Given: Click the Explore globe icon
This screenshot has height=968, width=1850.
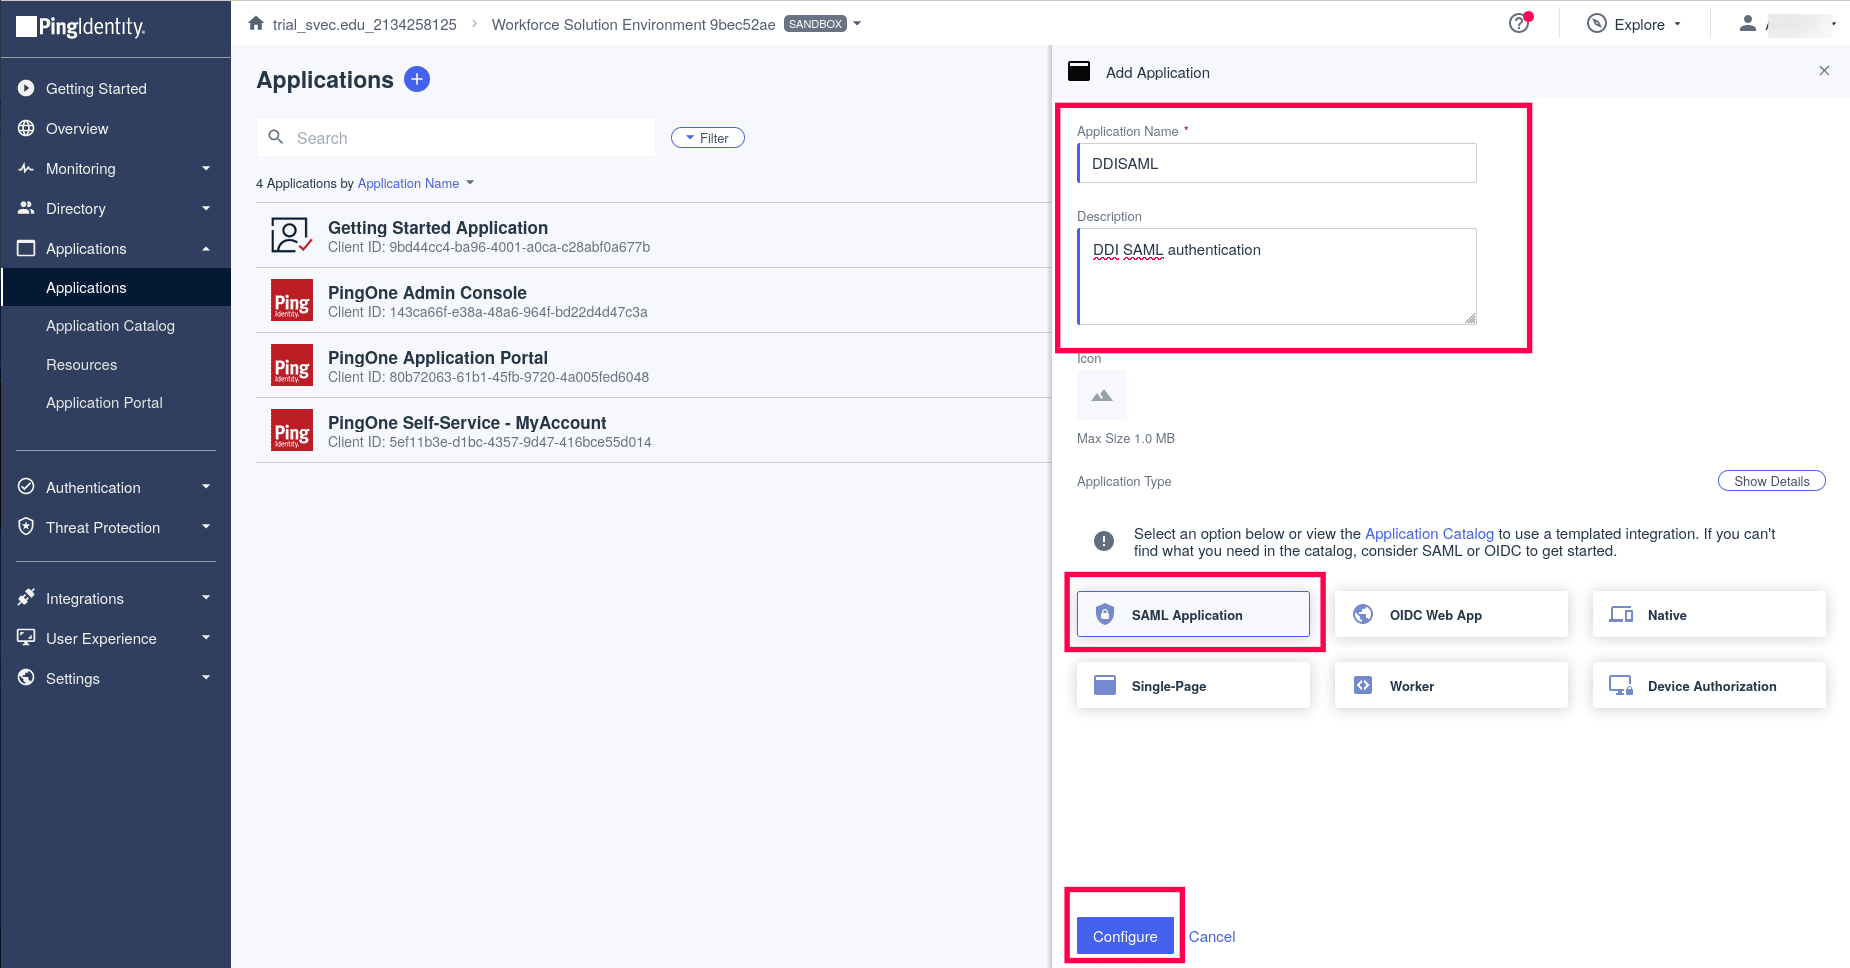Looking at the screenshot, I should point(1595,23).
